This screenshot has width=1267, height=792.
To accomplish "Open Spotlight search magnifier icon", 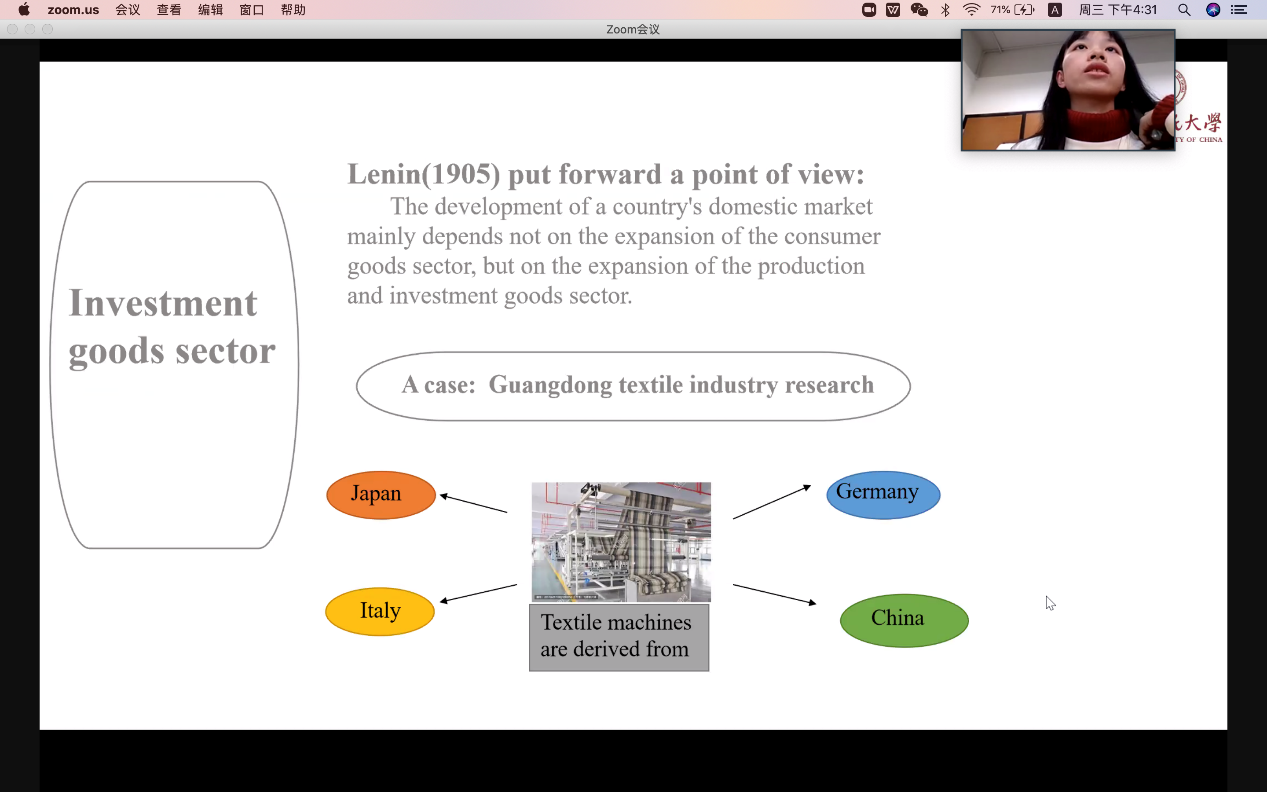I will coord(1184,10).
